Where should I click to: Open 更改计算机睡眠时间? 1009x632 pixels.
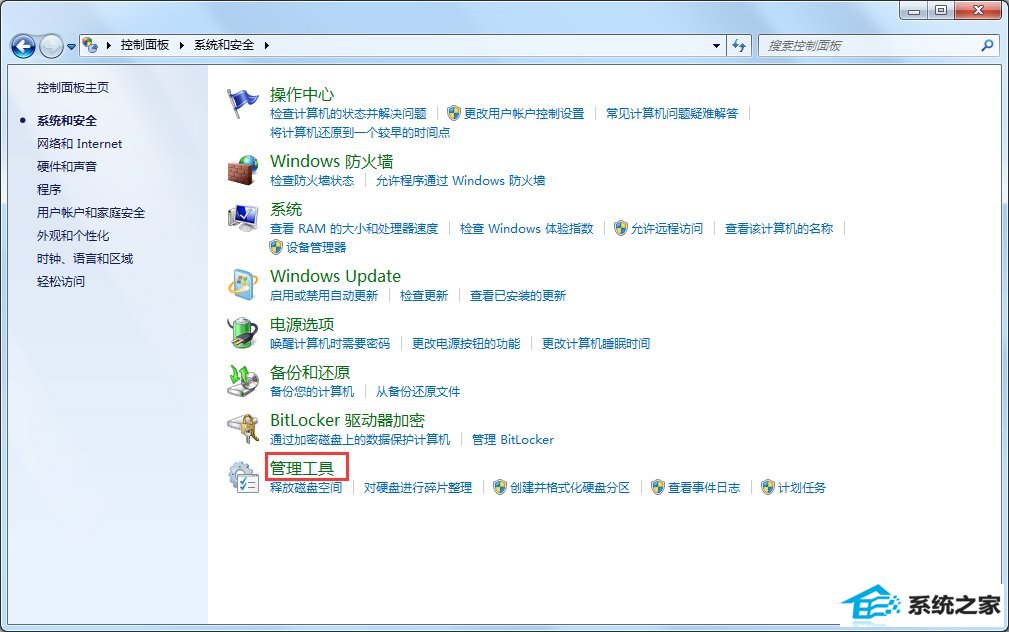tap(596, 344)
